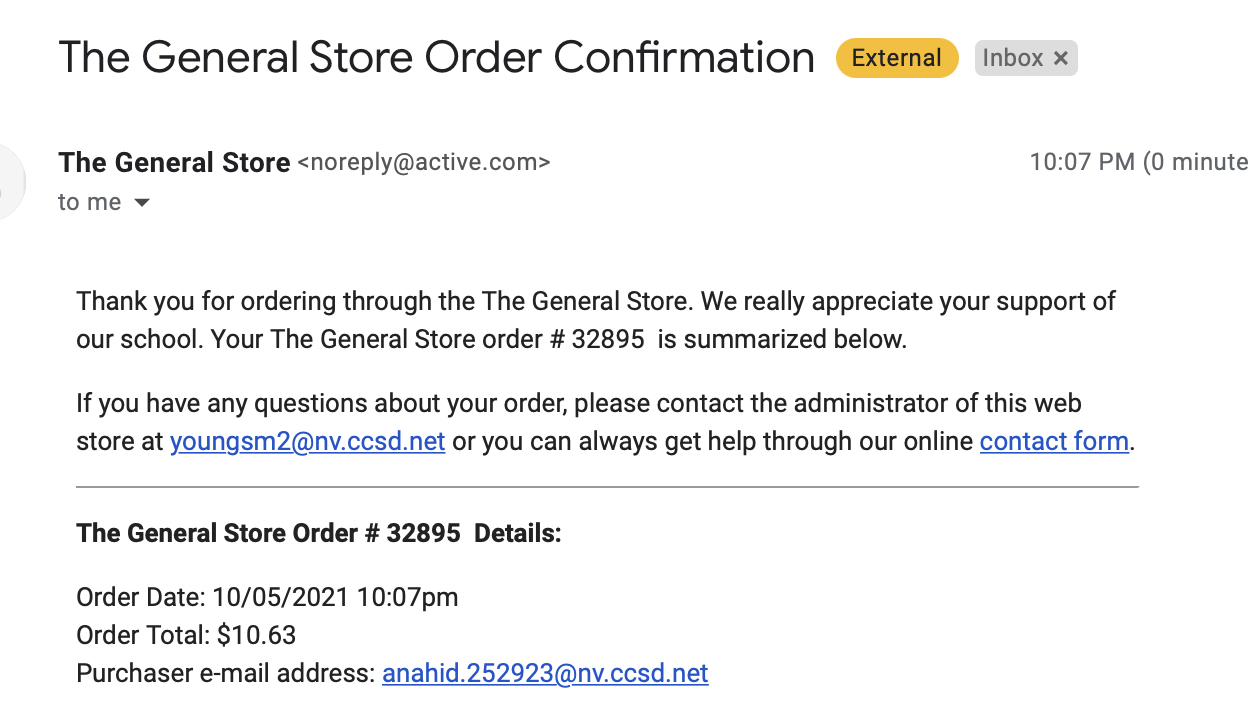Click the Inbox label tag
This screenshot has width=1248, height=722.
[x=1012, y=58]
